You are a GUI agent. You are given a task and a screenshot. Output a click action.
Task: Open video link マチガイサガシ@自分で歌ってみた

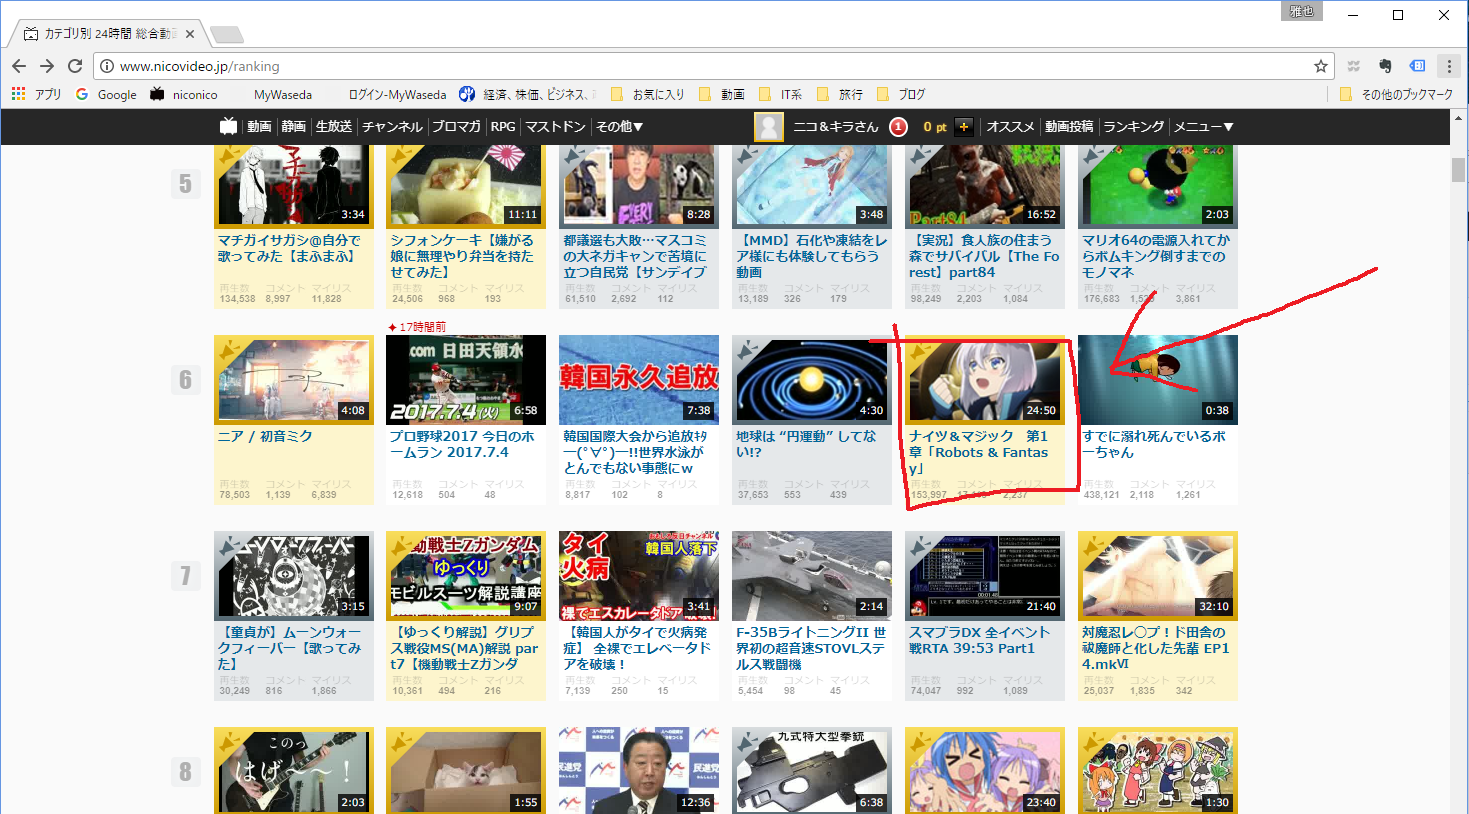290,248
